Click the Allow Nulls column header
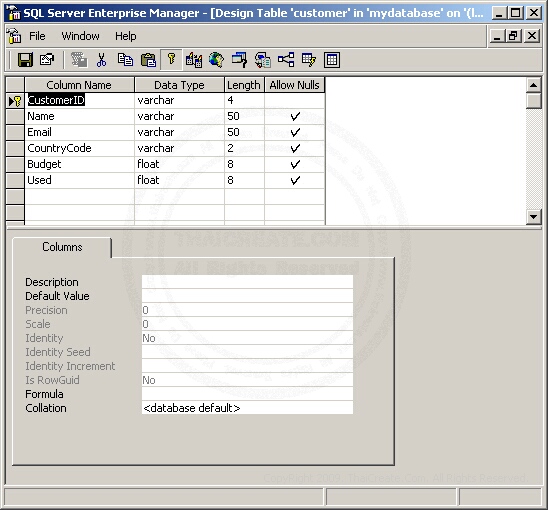Image resolution: width=548 pixels, height=510 pixels. pyautogui.click(x=295, y=85)
